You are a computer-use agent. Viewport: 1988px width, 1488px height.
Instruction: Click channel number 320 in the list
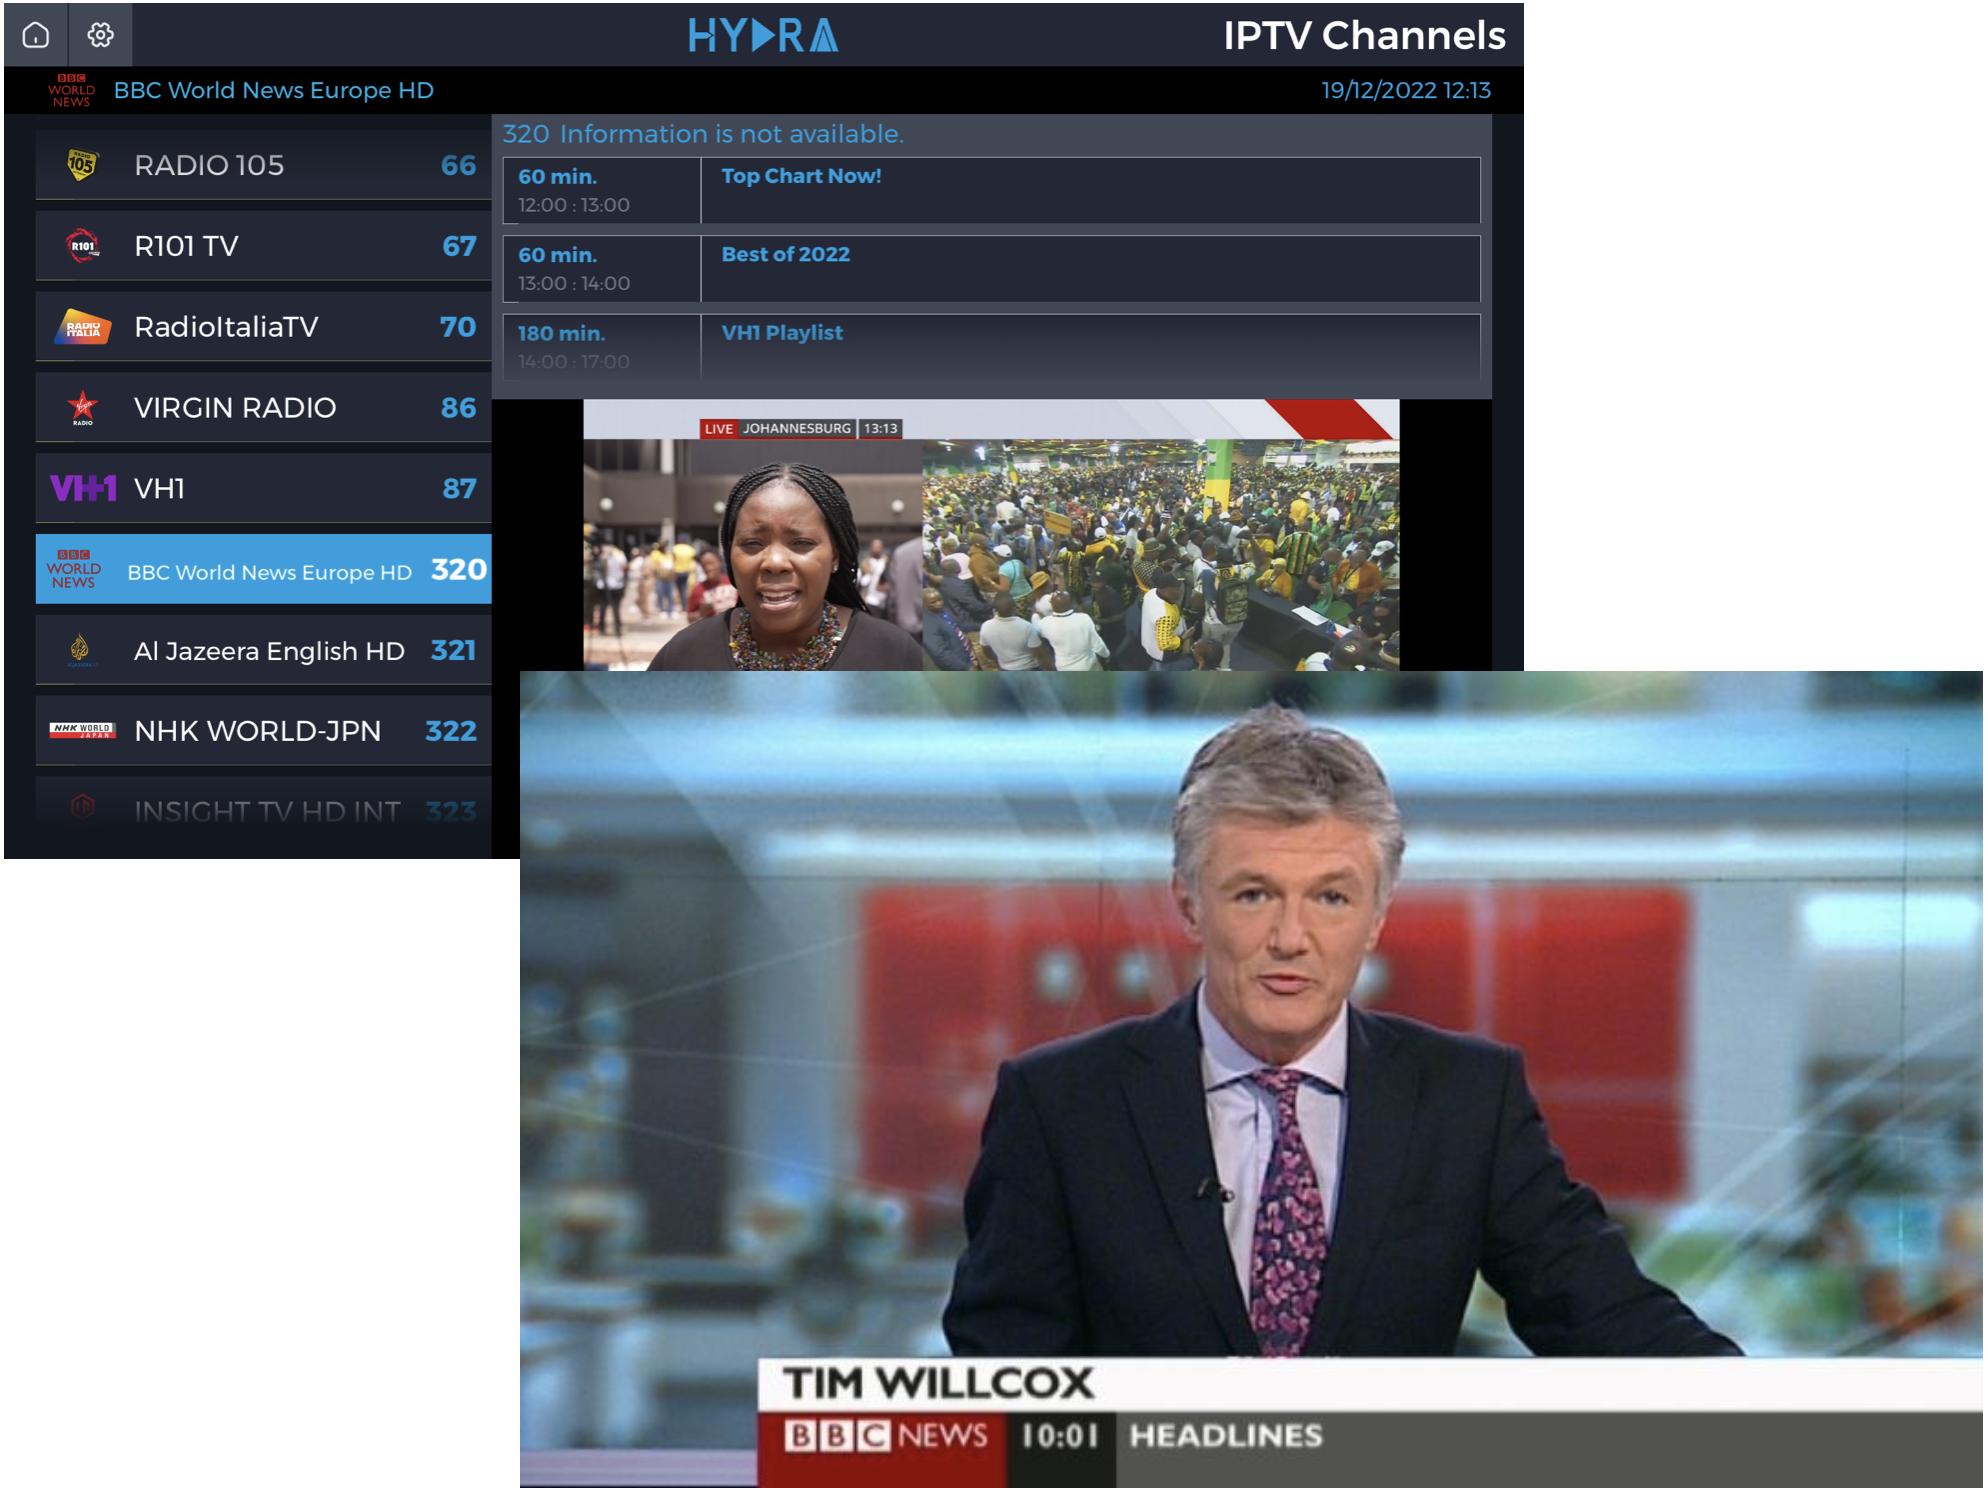coord(459,569)
